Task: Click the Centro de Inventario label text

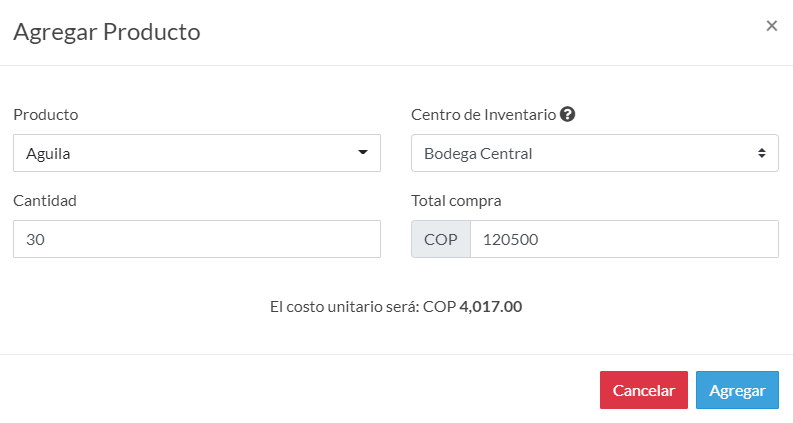Action: point(483,115)
